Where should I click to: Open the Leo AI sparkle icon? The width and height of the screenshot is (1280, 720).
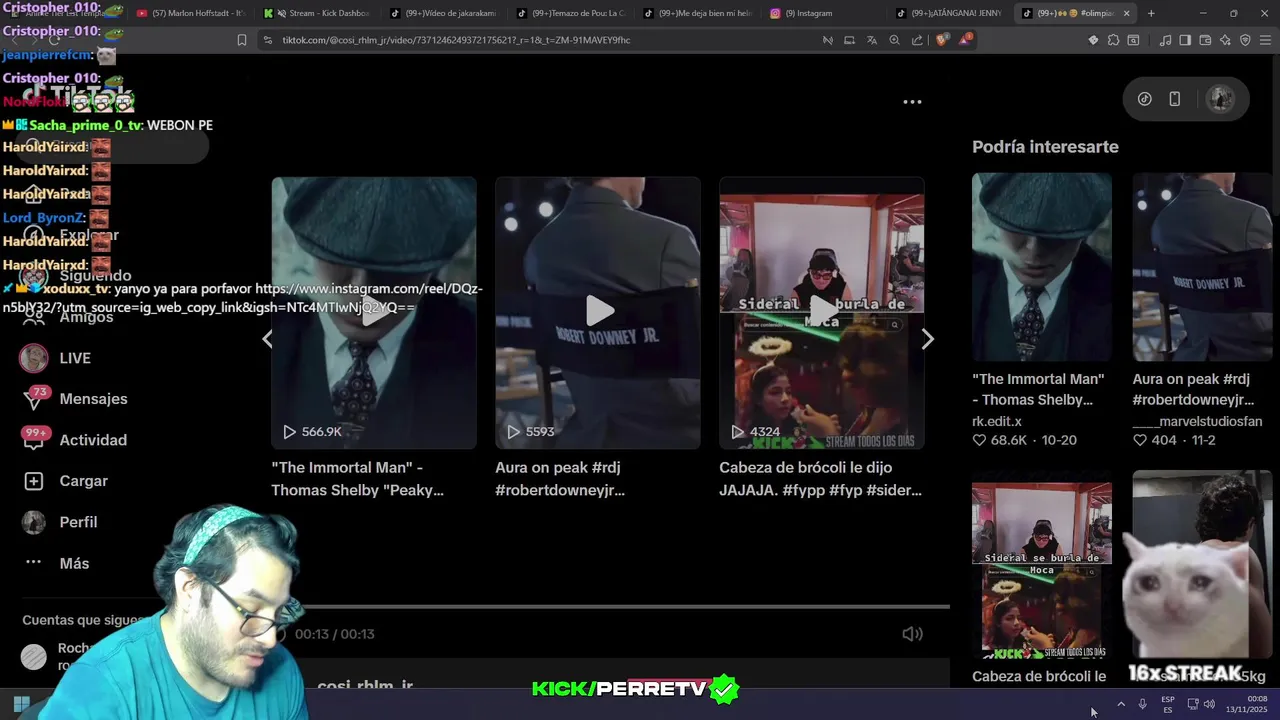click(1225, 40)
